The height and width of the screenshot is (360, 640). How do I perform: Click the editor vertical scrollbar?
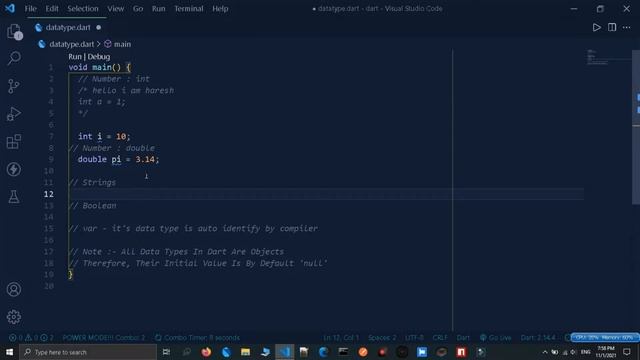636,127
